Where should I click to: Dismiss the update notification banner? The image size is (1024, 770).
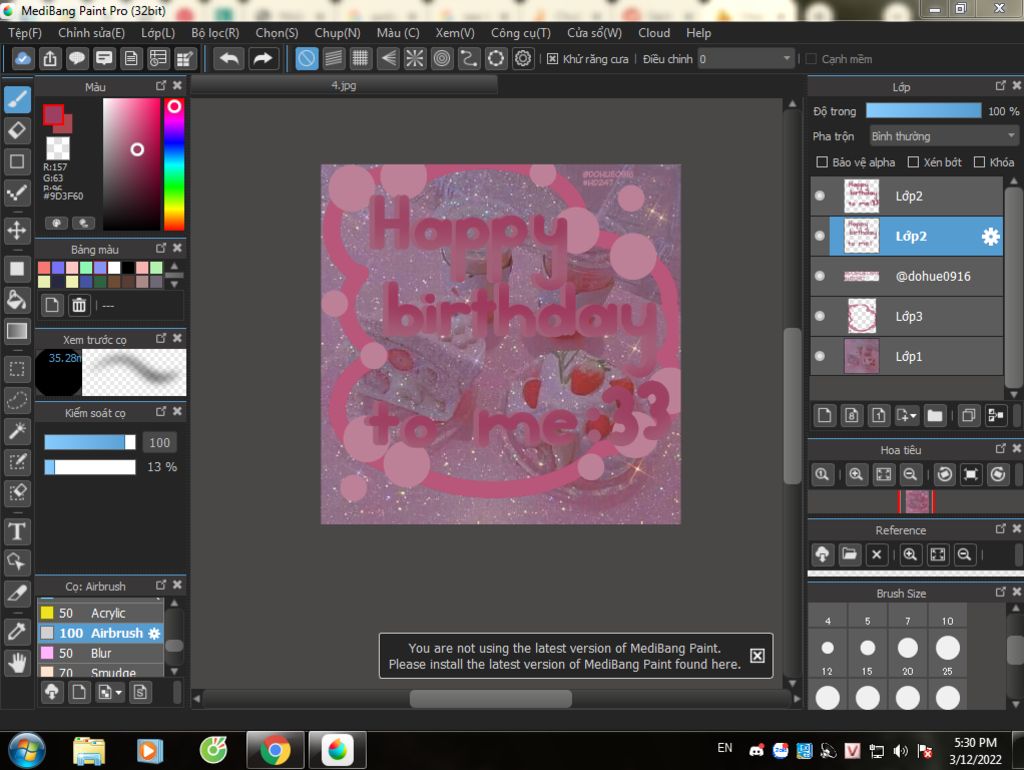point(757,656)
